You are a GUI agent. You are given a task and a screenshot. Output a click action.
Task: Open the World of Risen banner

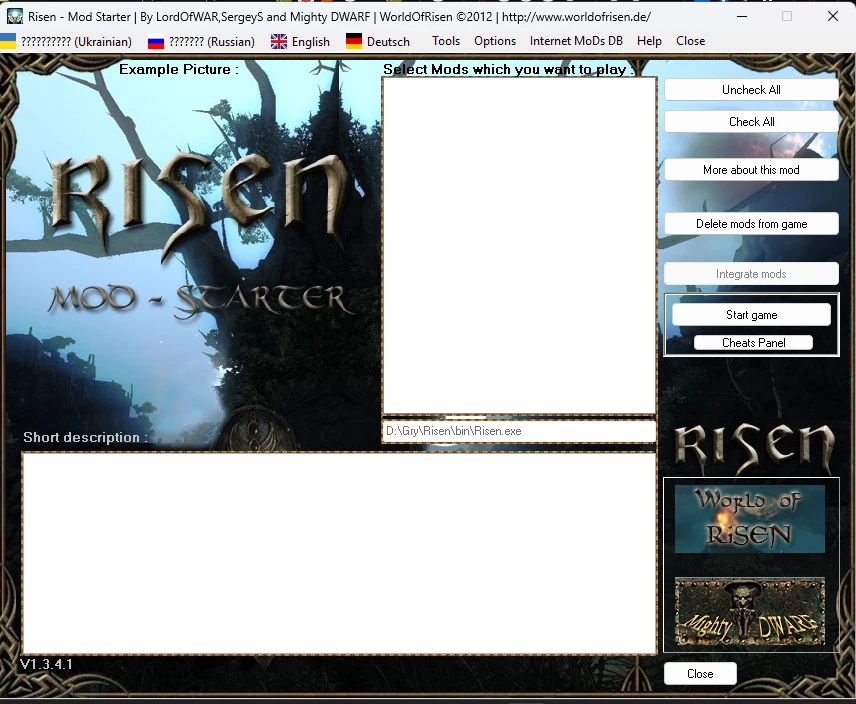[x=750, y=519]
